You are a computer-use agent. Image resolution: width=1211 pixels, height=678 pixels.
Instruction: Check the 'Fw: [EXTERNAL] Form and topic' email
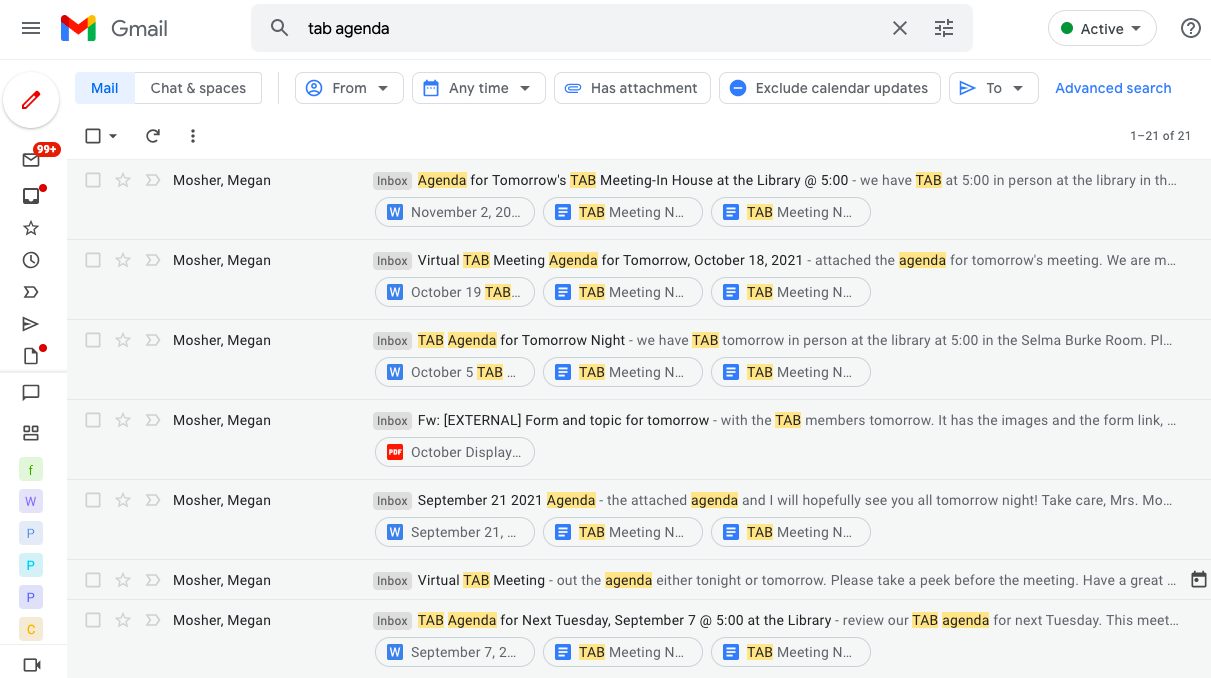pos(93,420)
